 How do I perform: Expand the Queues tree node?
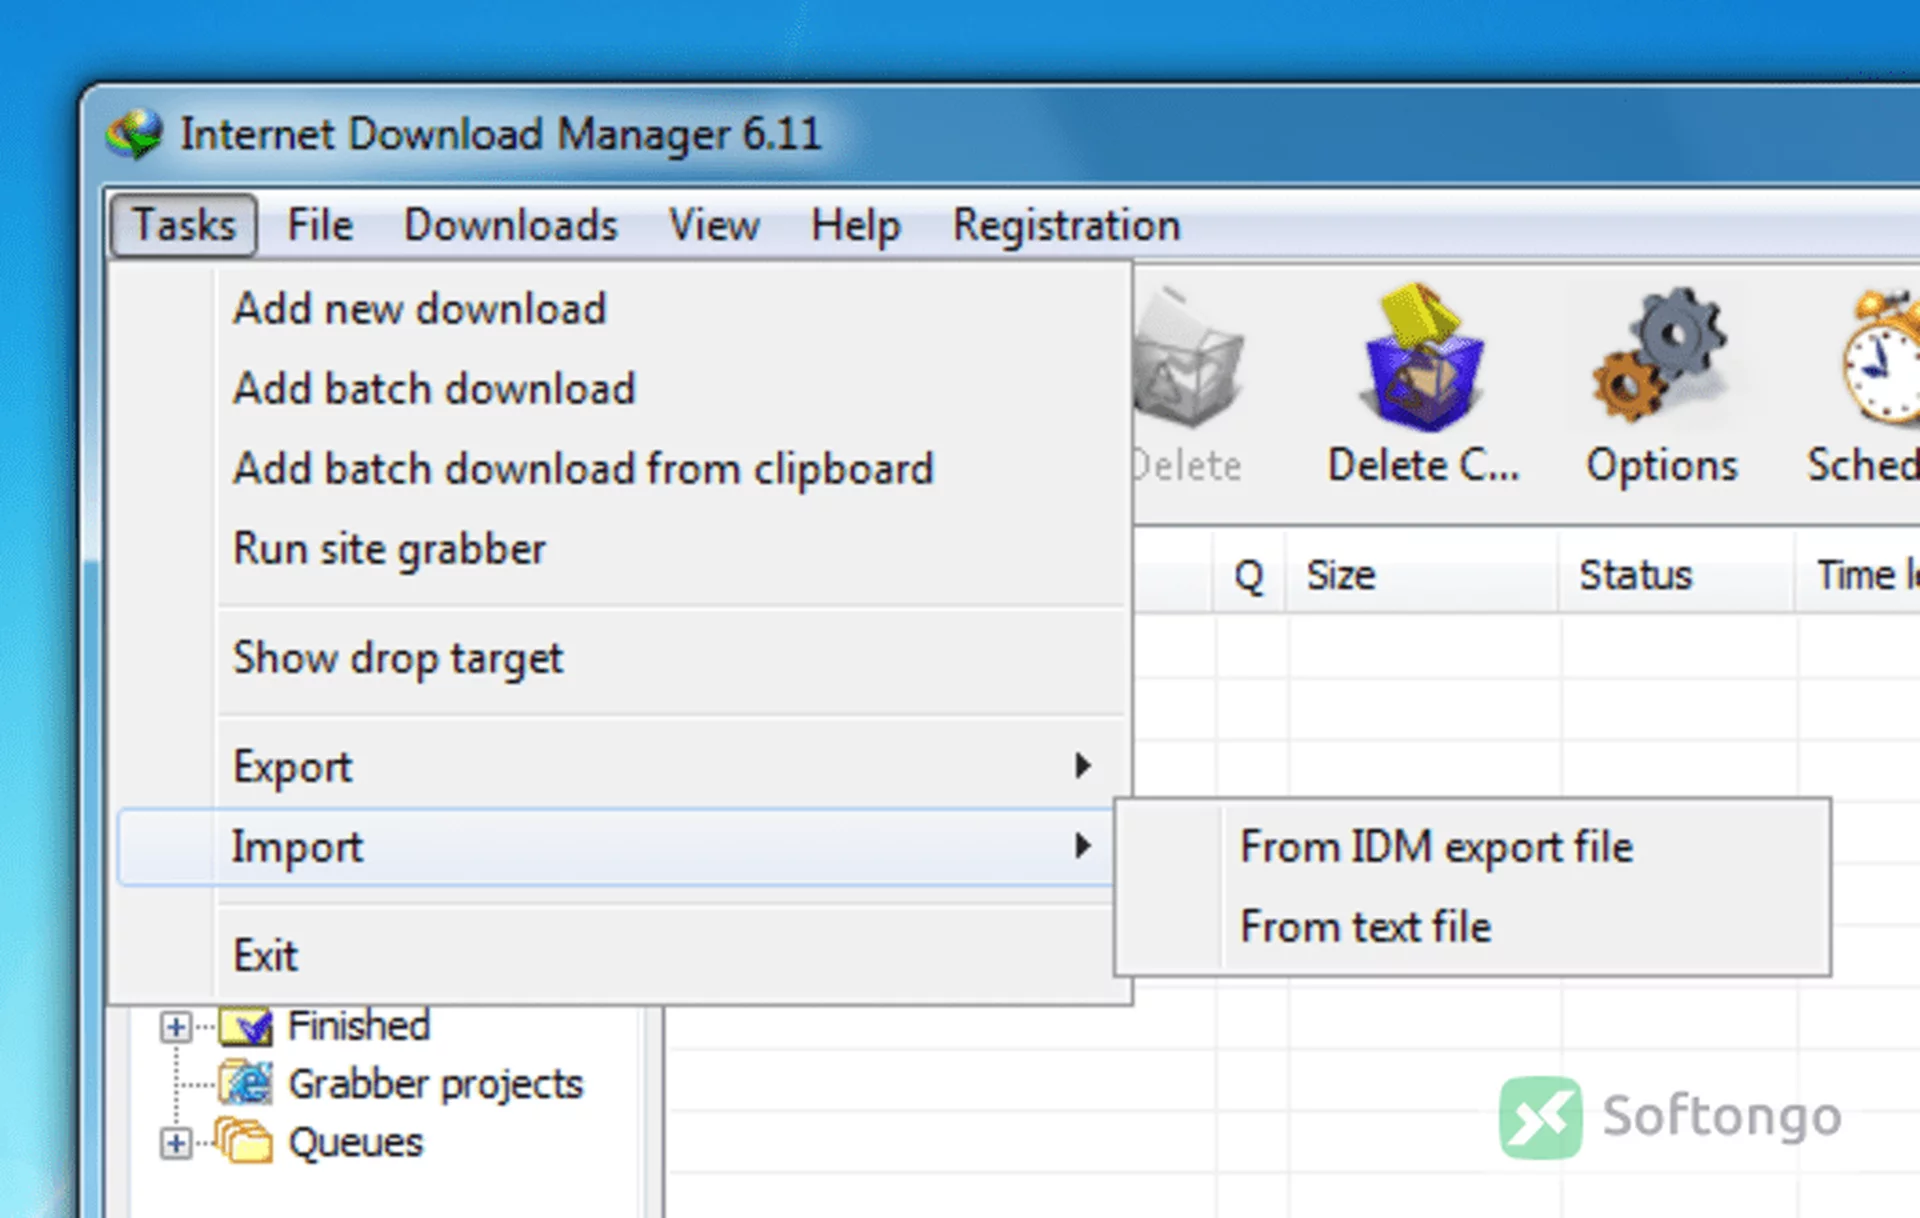click(176, 1143)
